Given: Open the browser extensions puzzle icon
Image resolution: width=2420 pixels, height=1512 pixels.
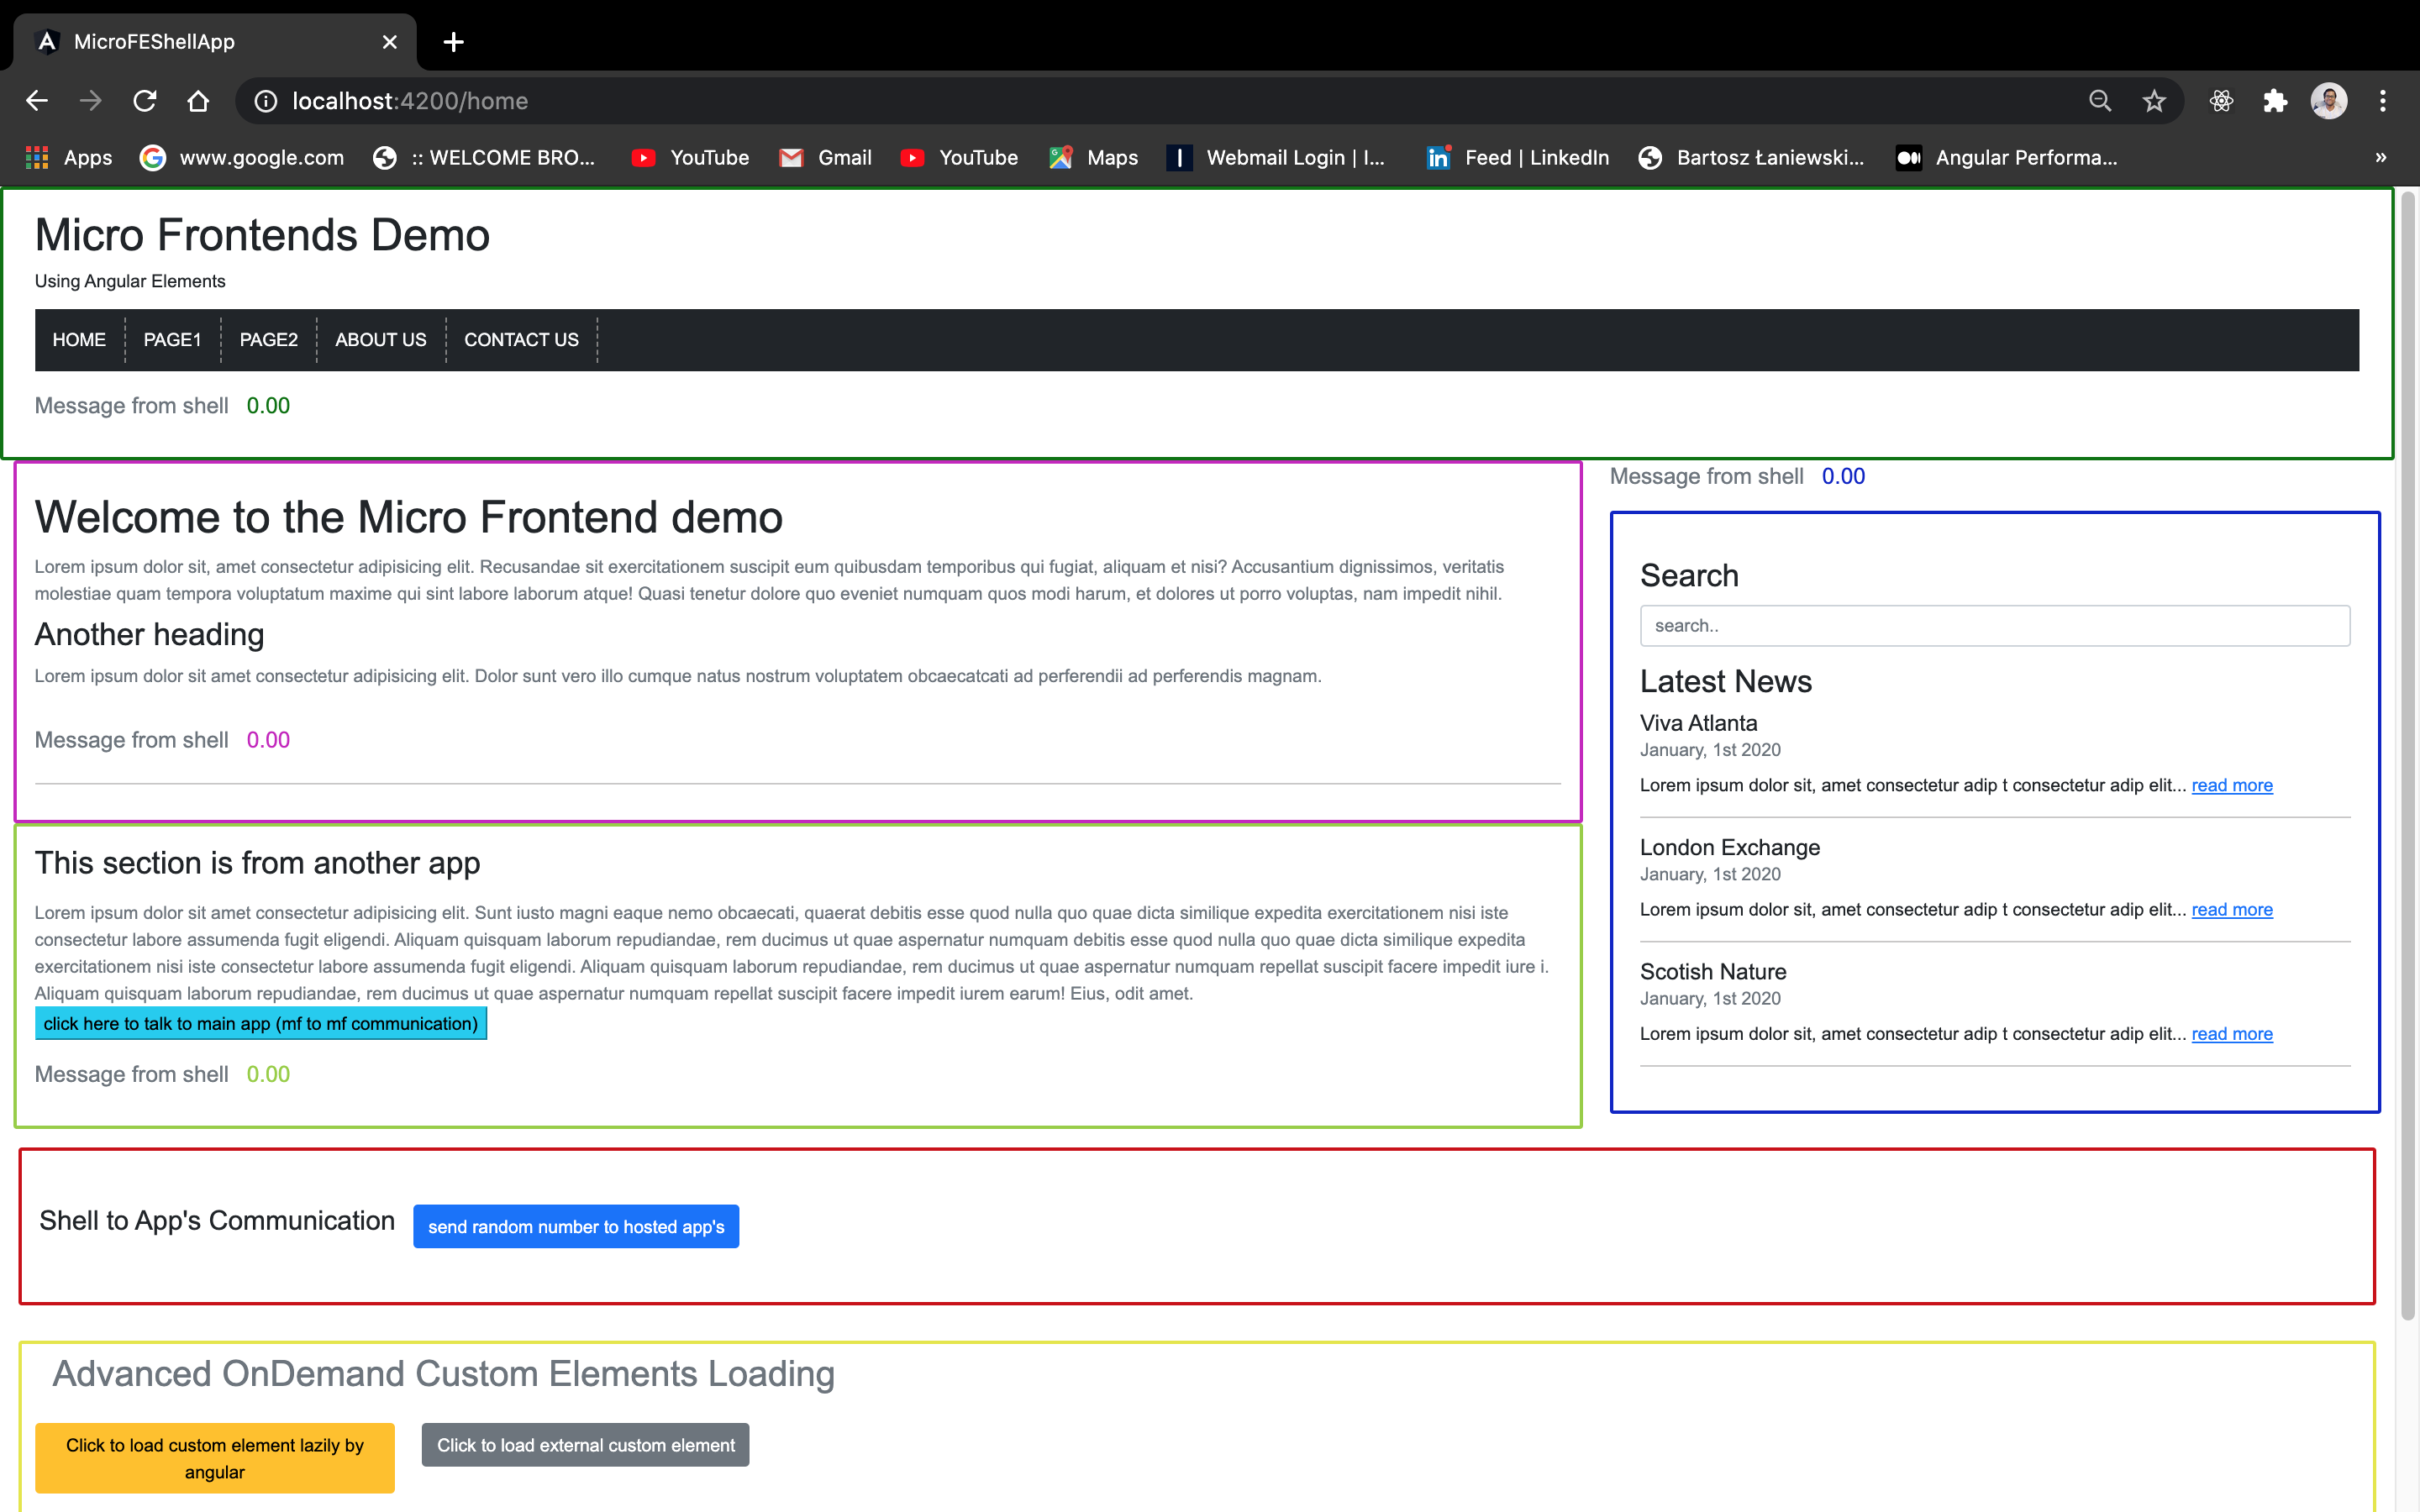Looking at the screenshot, I should [x=2275, y=100].
